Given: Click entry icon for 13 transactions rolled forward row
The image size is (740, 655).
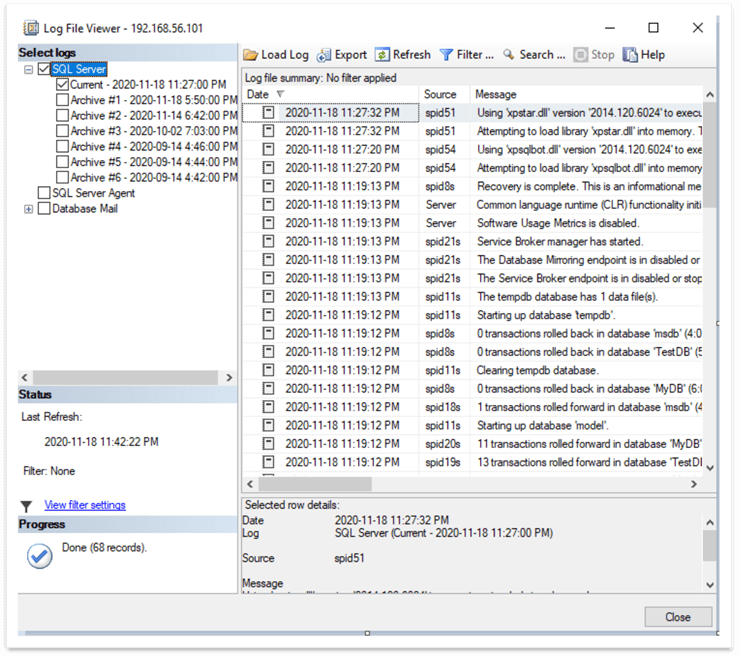Looking at the screenshot, I should click(x=269, y=462).
